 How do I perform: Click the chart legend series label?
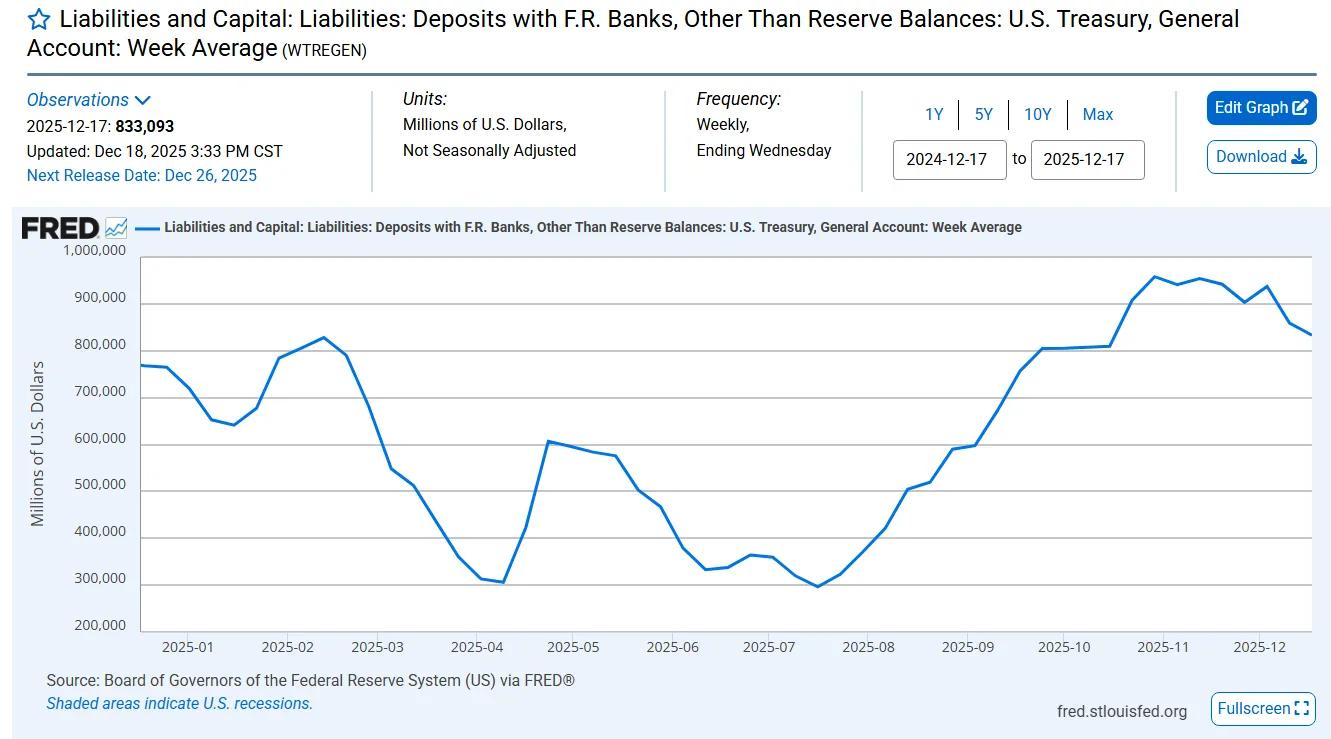(592, 228)
